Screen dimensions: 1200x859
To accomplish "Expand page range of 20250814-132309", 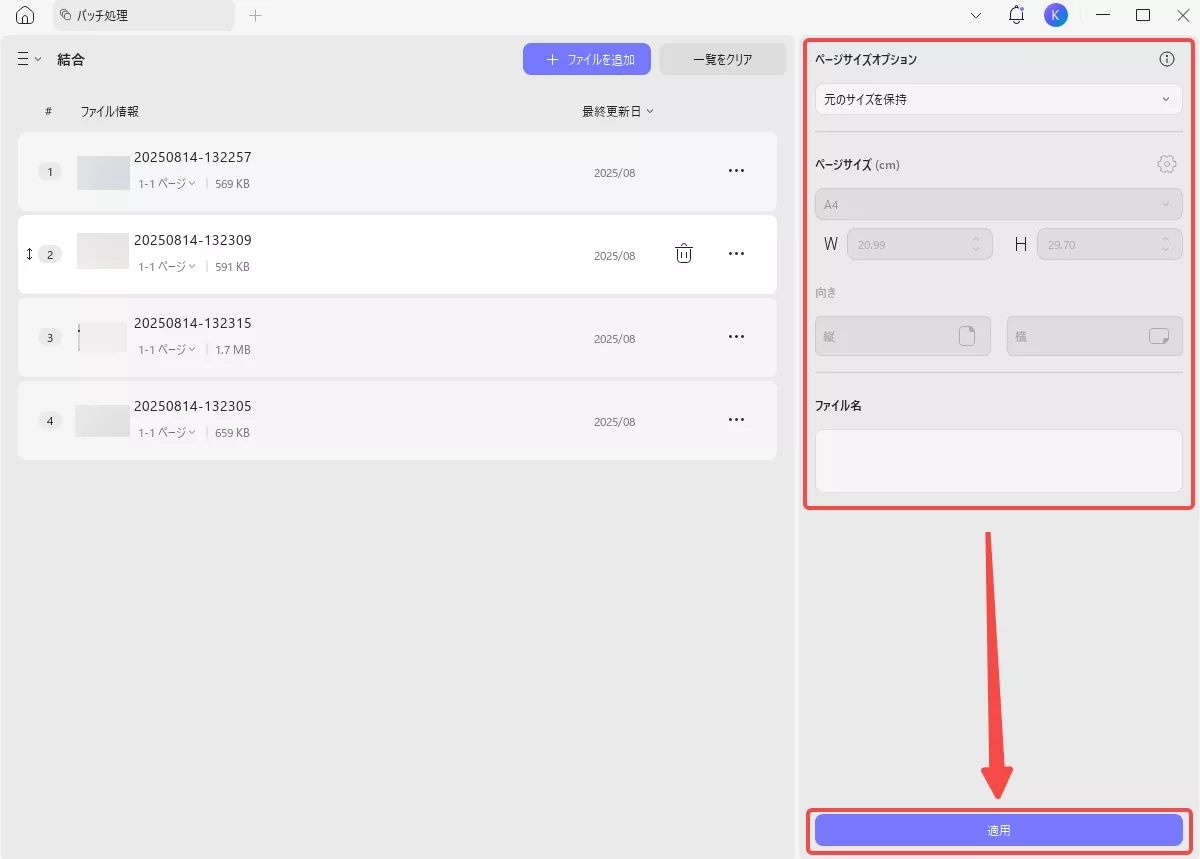I will coord(167,267).
